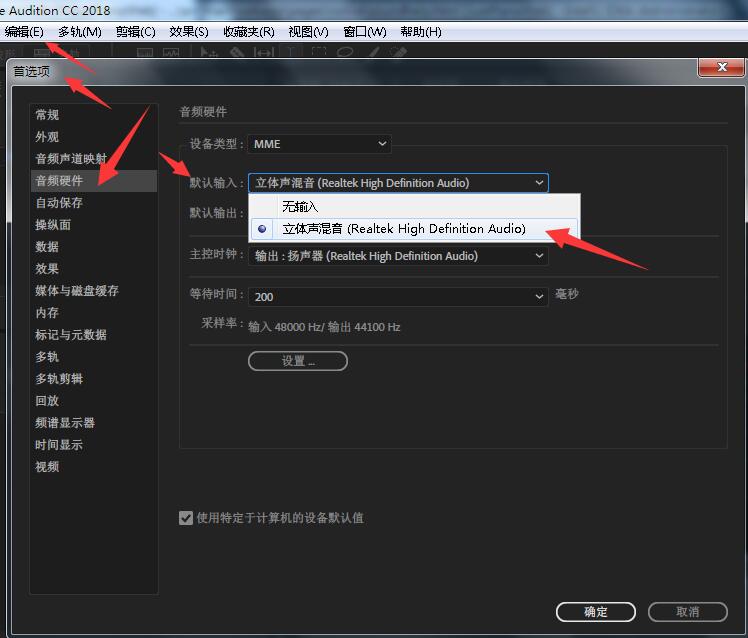The height and width of the screenshot is (638, 748).
Task: Toggle 使用特定于计算机的设备默认值 checkbox
Action: pyautogui.click(x=186, y=518)
